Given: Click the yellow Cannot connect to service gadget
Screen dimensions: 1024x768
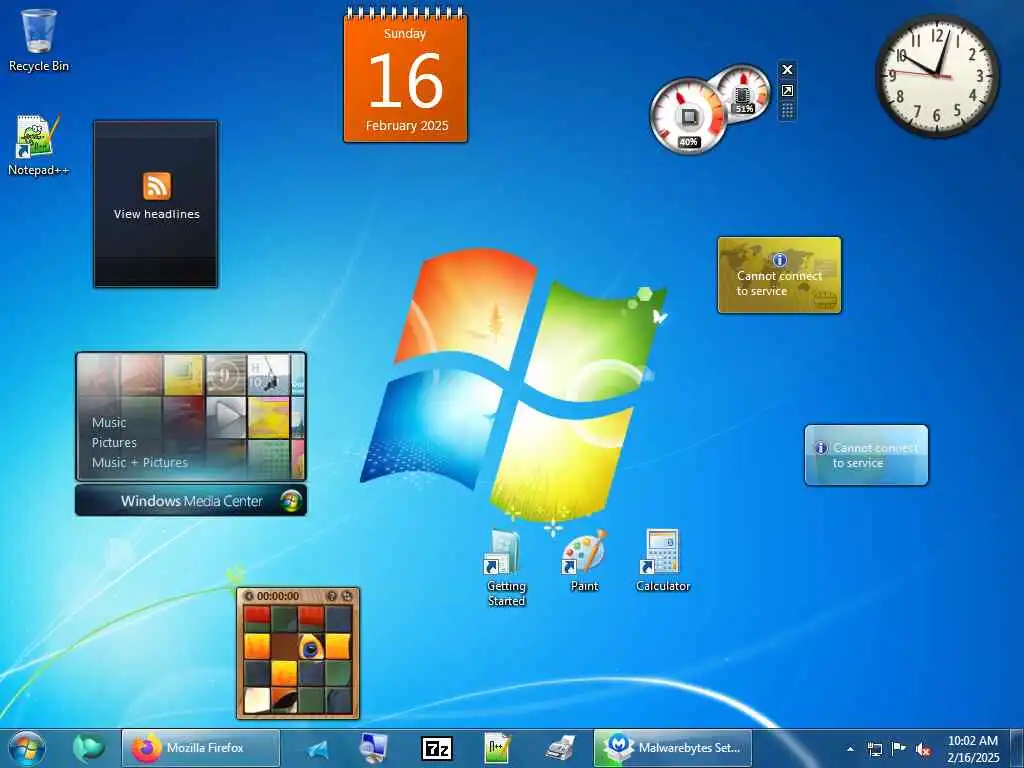Looking at the screenshot, I should [x=779, y=275].
